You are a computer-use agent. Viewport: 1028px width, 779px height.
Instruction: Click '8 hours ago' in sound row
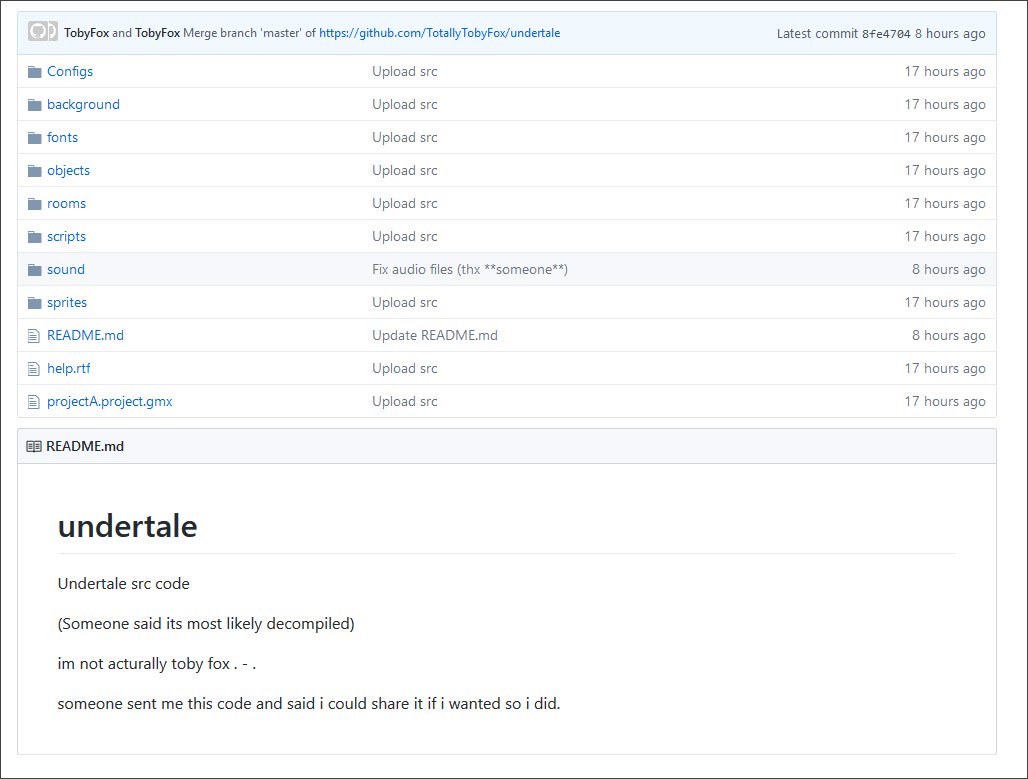(x=949, y=270)
